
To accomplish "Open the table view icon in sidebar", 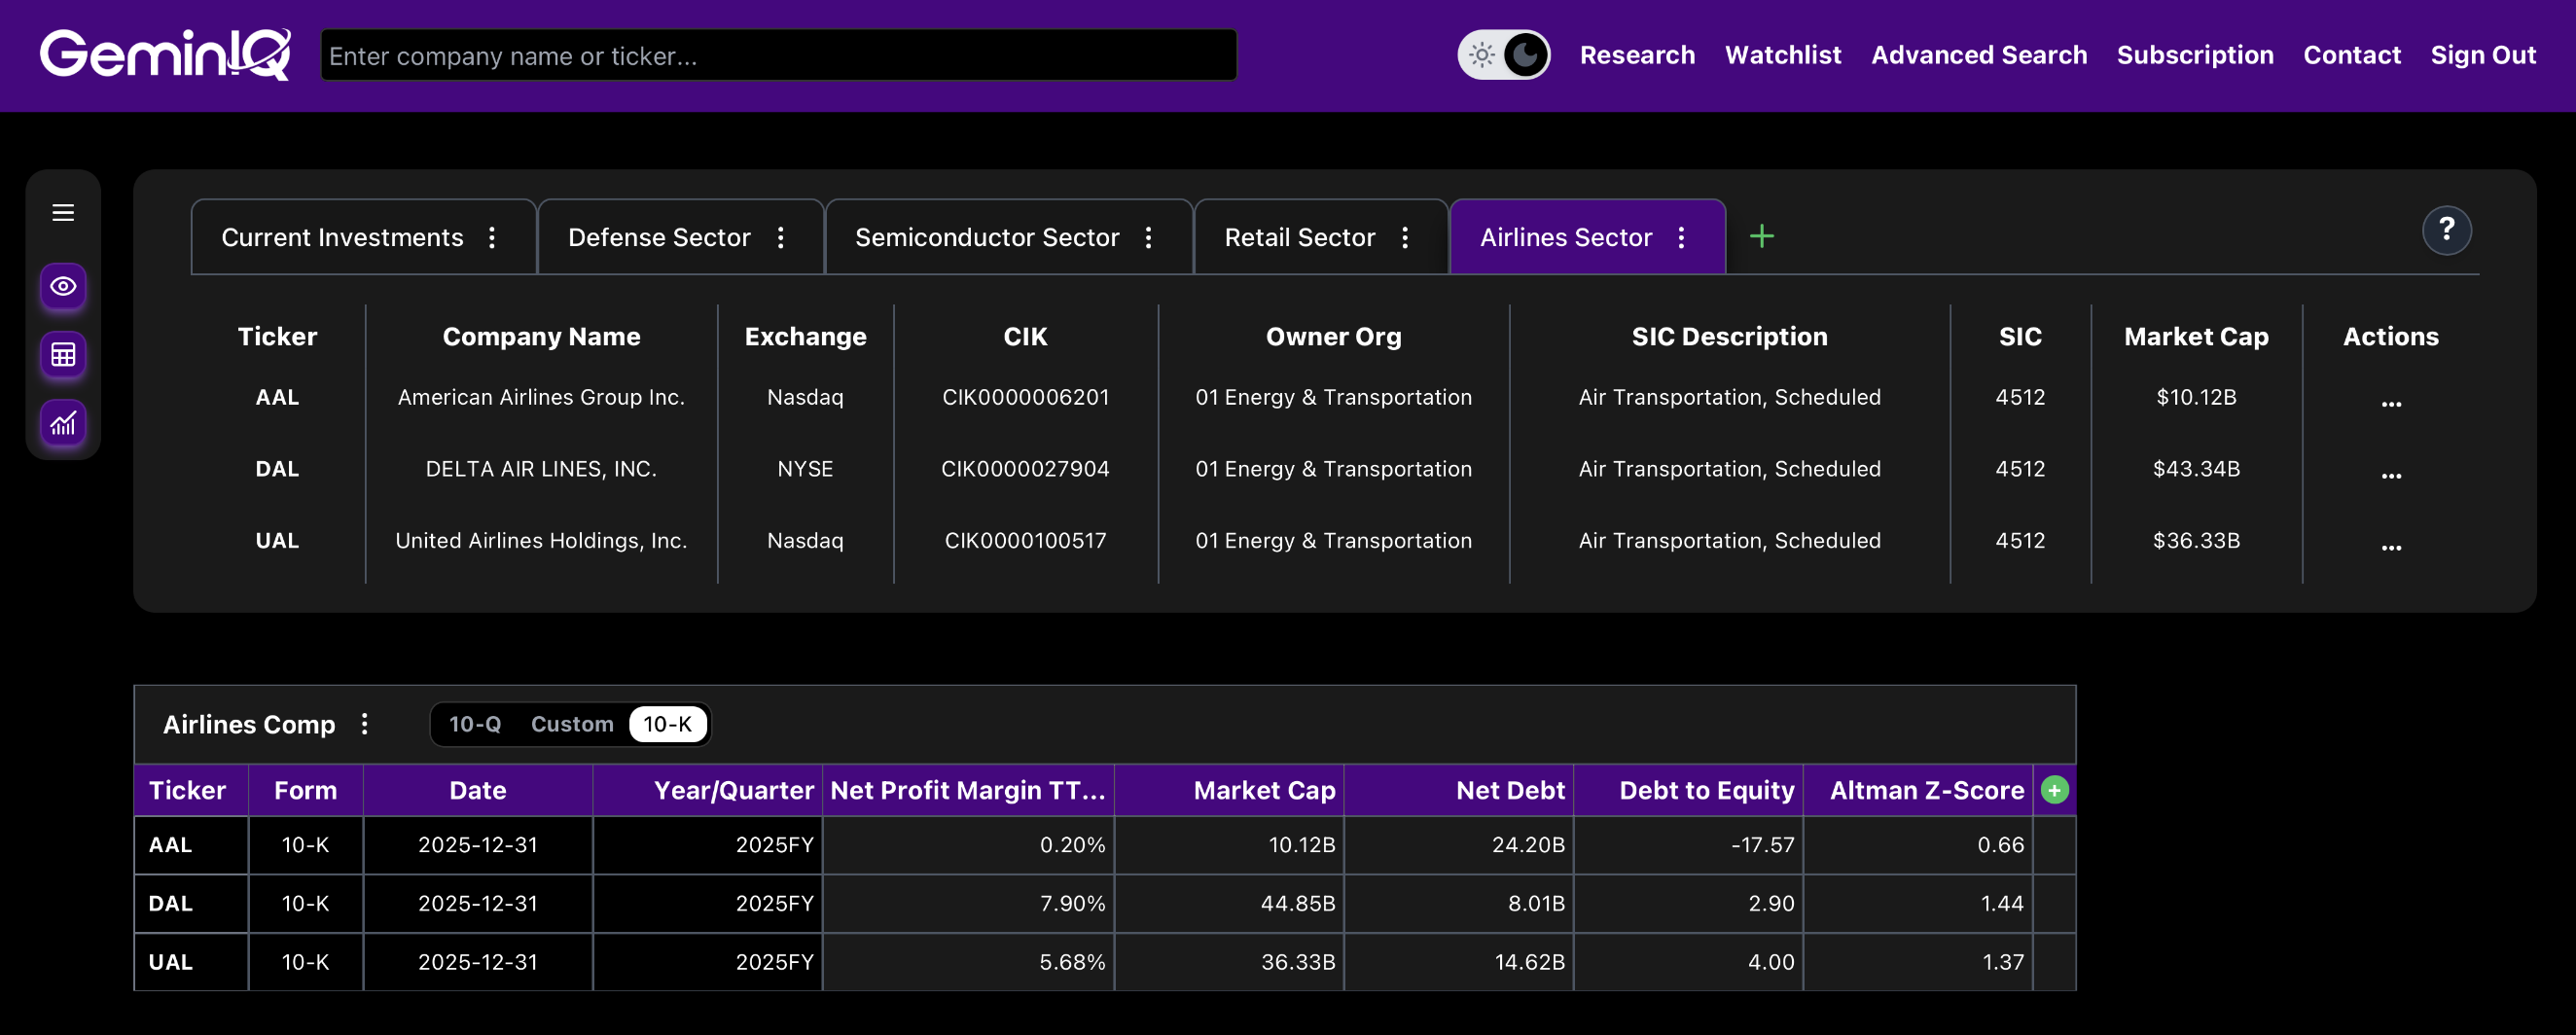I will (x=62, y=355).
